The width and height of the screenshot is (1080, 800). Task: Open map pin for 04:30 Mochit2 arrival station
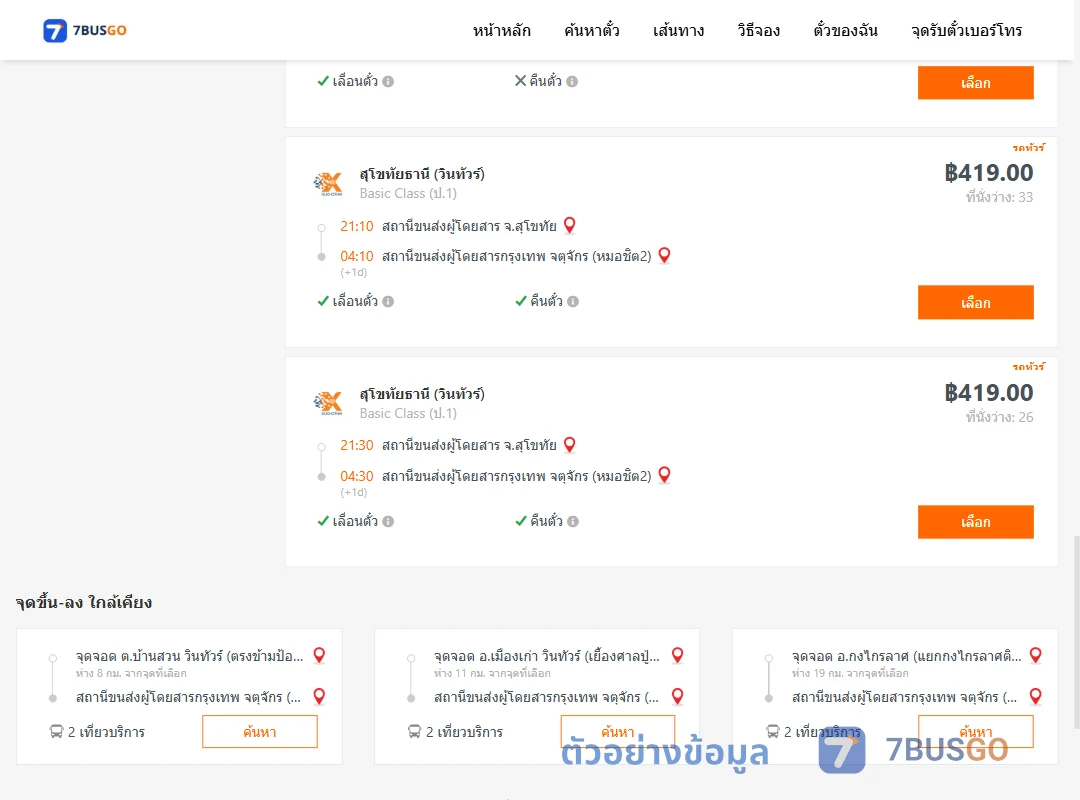tap(665, 475)
